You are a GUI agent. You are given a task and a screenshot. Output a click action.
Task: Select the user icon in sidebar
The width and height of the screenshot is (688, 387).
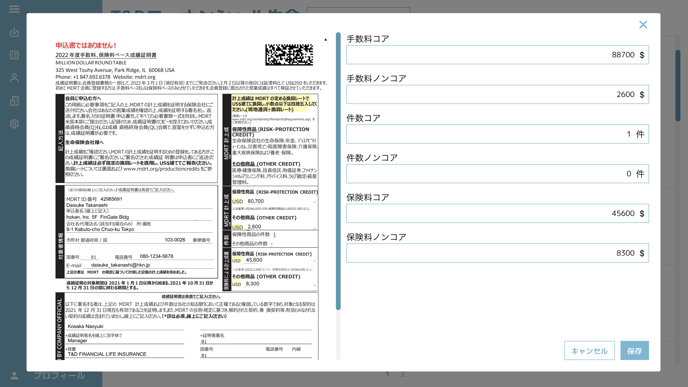tap(14, 78)
